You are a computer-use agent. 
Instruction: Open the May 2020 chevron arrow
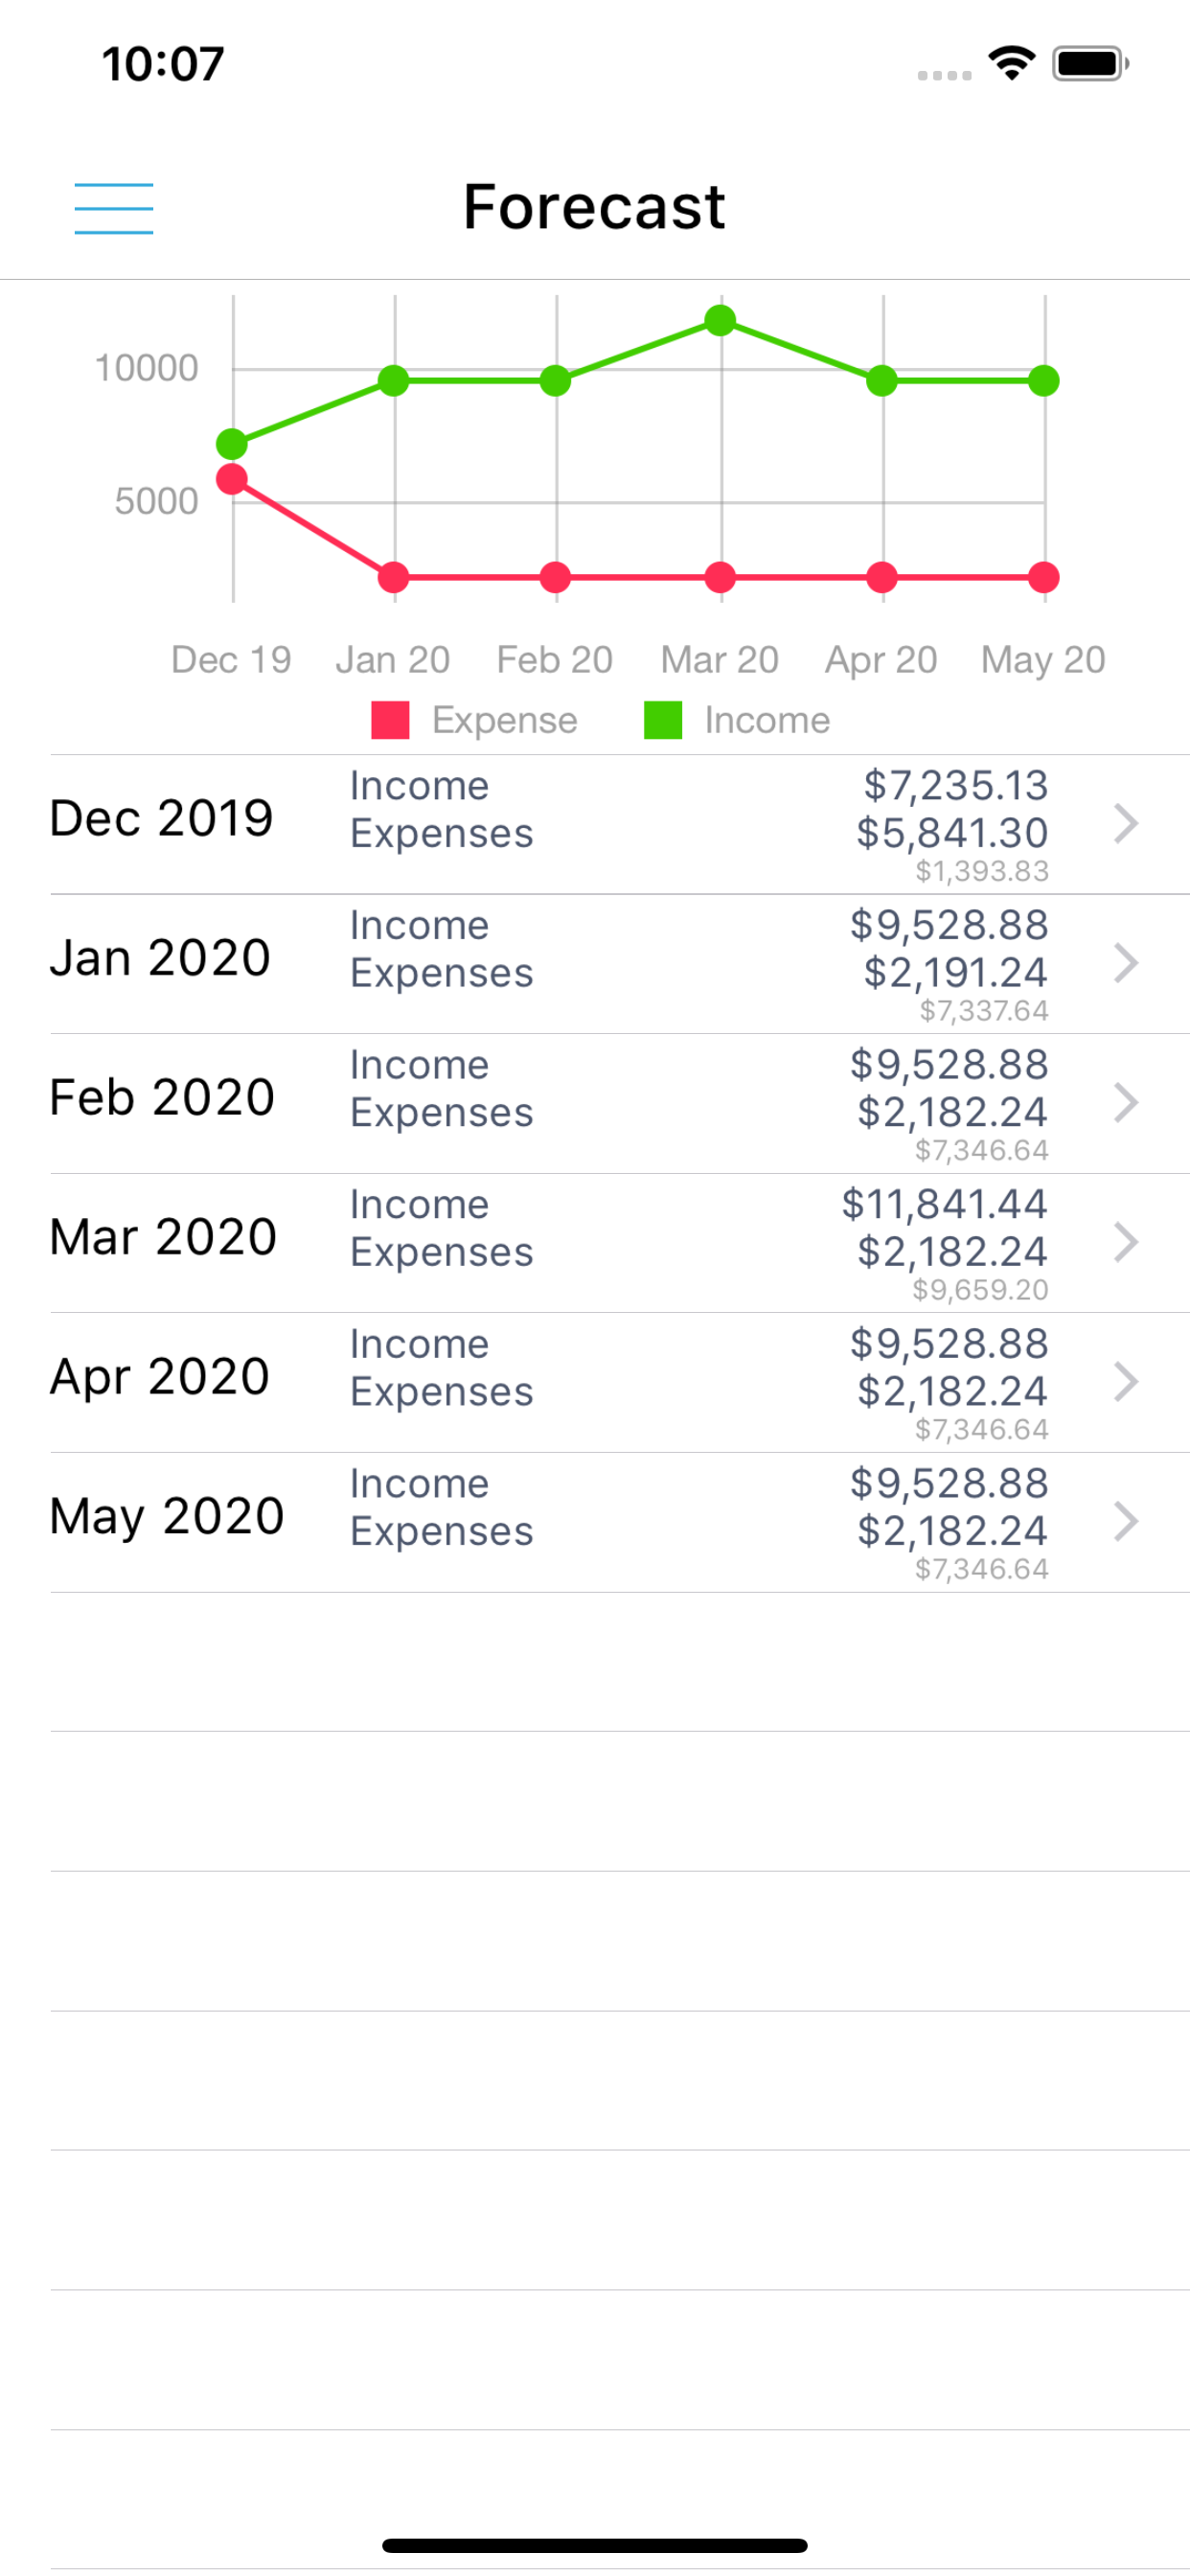(1126, 1521)
